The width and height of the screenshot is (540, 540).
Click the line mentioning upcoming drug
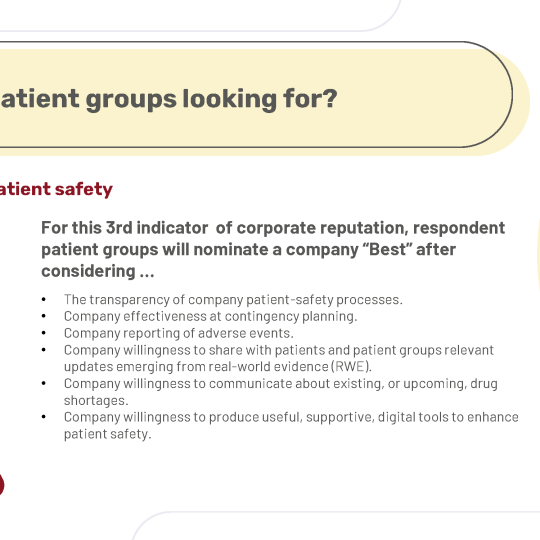click(x=281, y=383)
